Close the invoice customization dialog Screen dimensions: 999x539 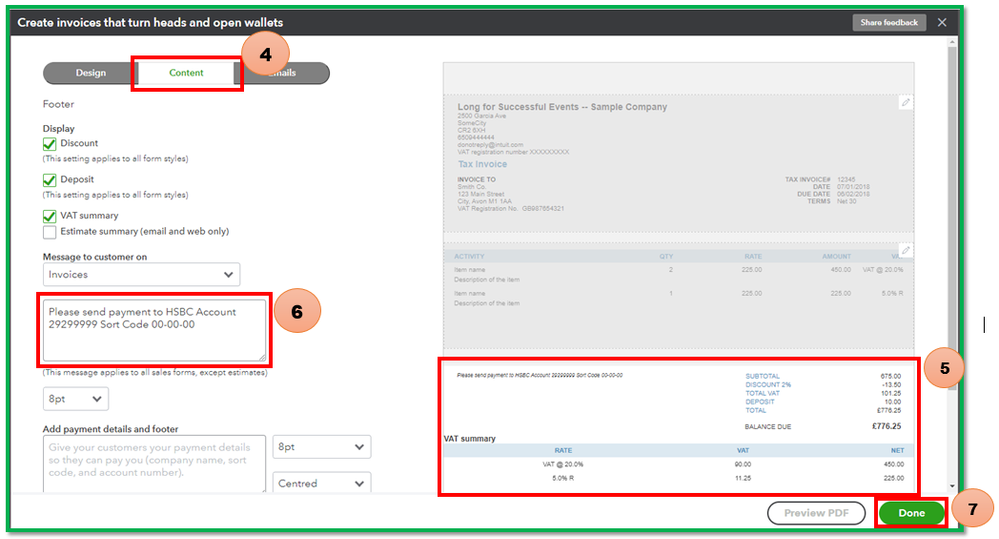942,22
